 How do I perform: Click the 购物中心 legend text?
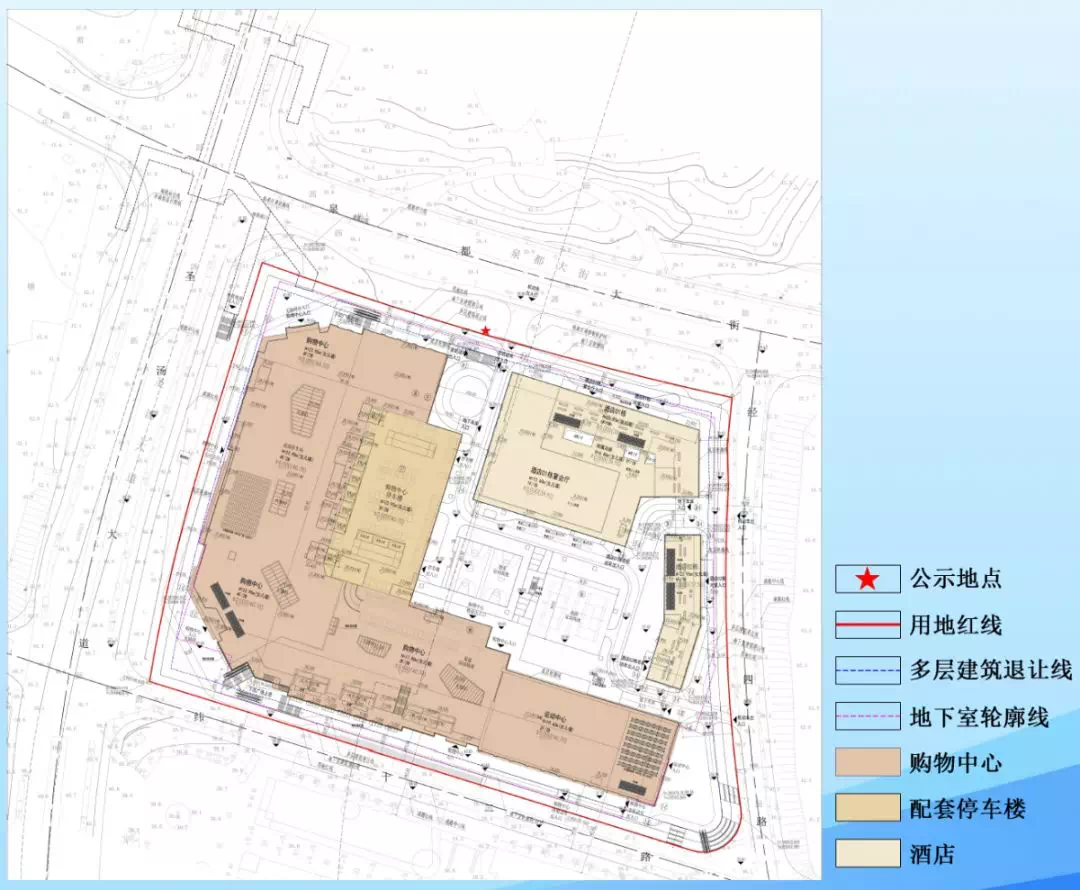coord(955,762)
